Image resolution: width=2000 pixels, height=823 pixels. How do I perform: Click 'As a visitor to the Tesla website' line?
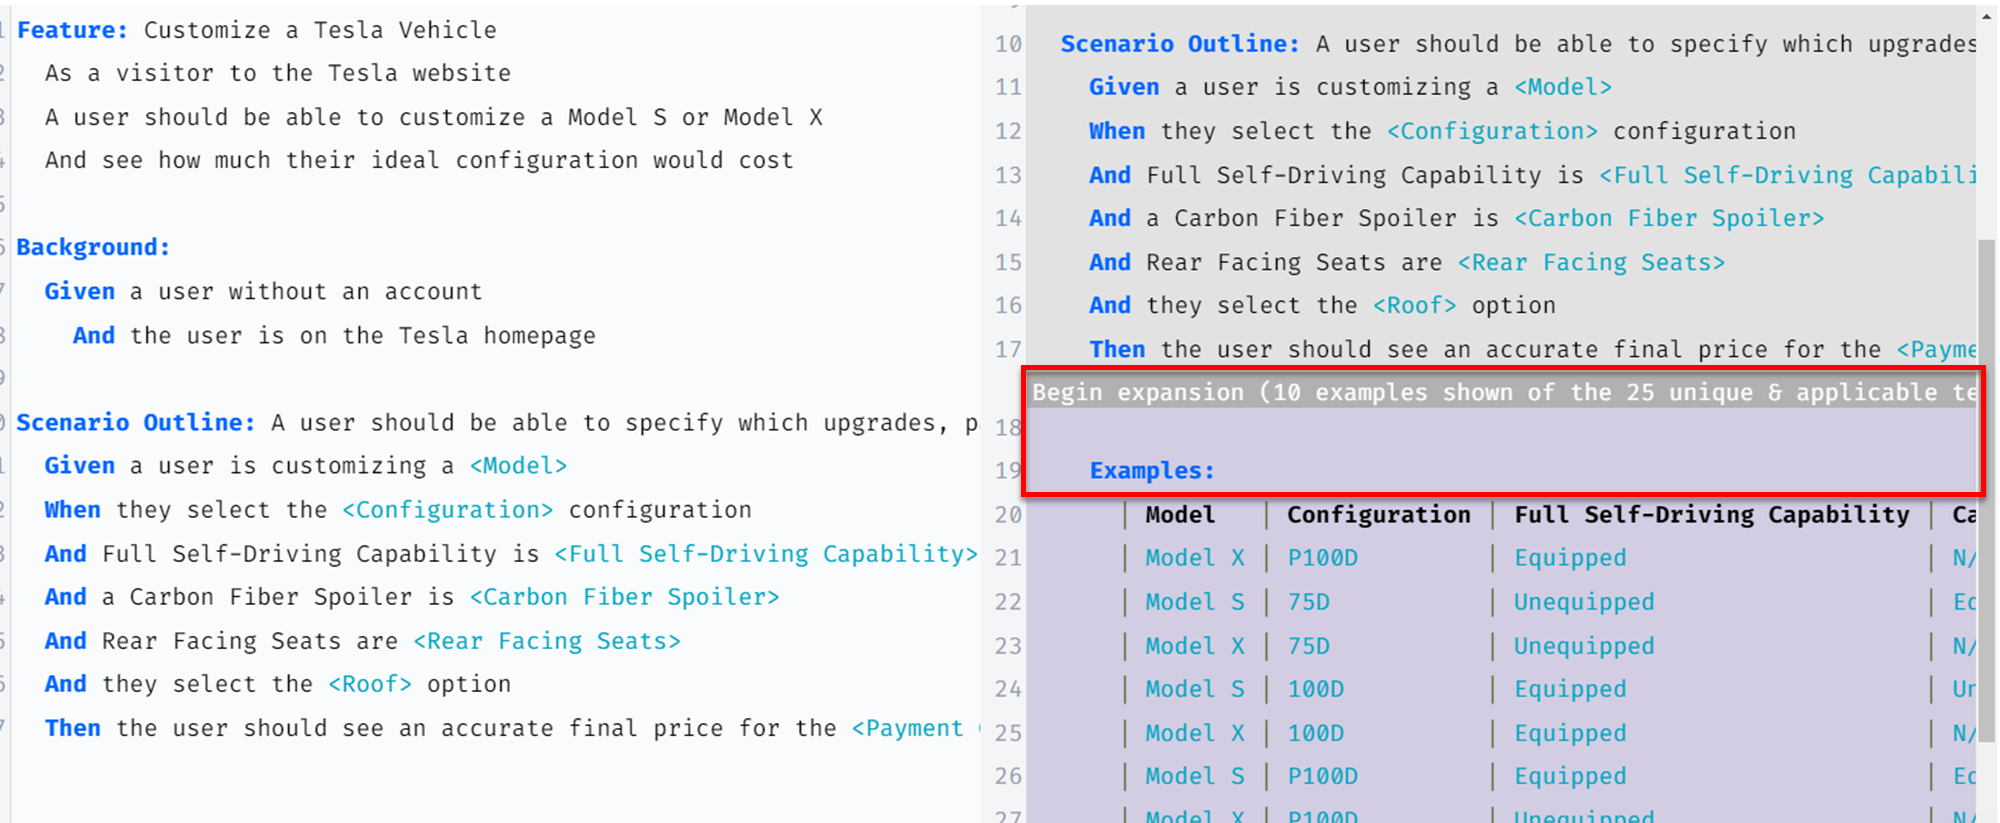click(x=278, y=73)
